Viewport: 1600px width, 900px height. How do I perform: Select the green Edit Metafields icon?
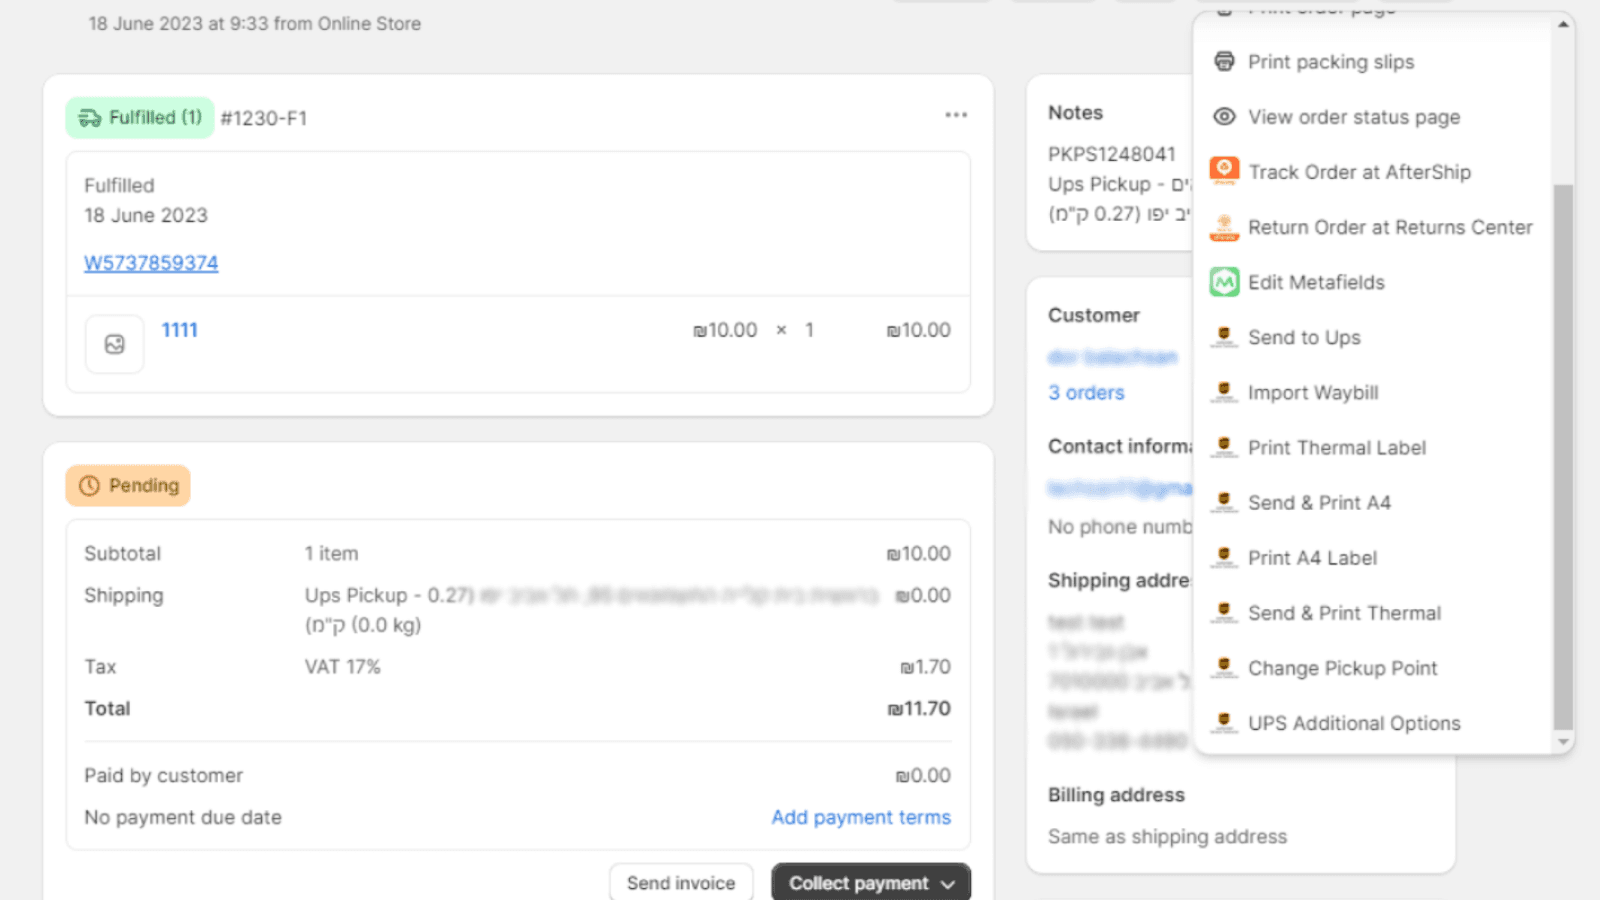(1224, 282)
